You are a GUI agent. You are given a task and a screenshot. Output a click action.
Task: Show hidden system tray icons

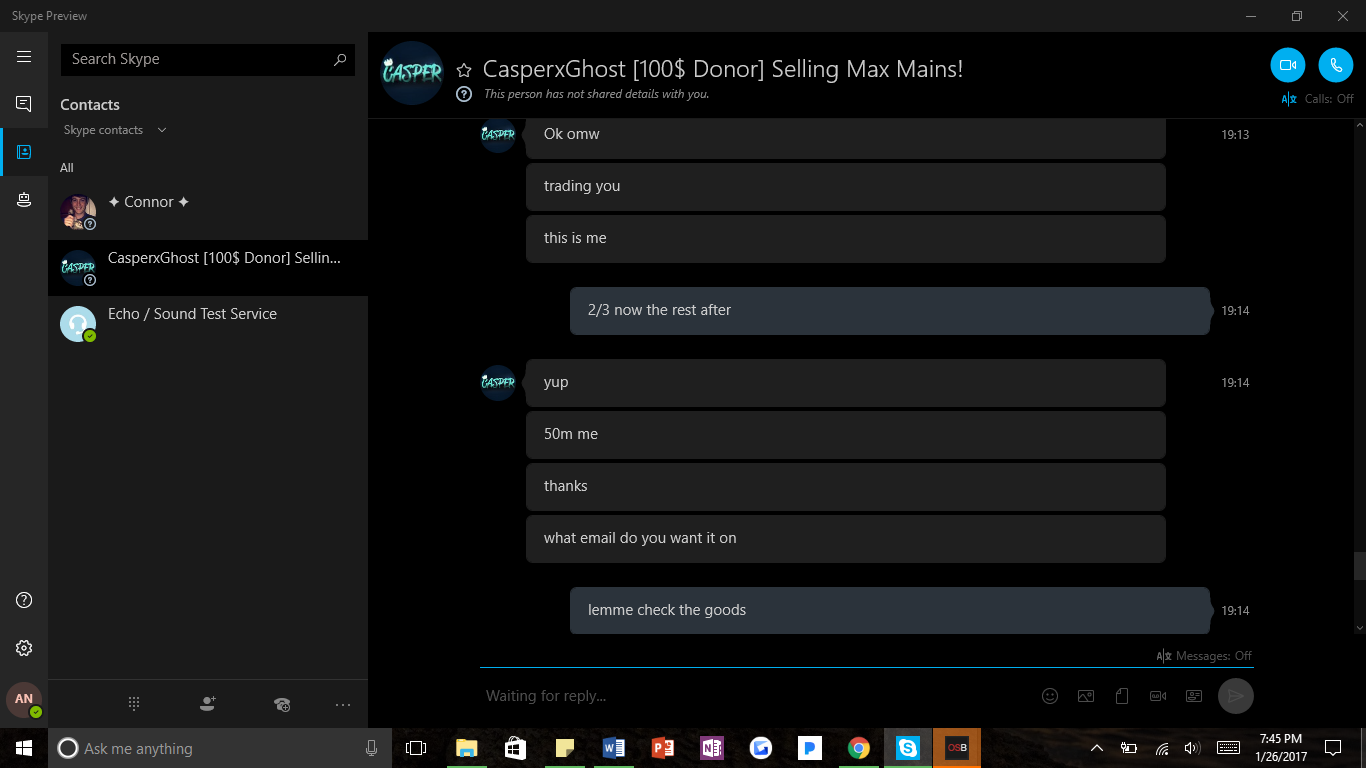click(x=1097, y=748)
